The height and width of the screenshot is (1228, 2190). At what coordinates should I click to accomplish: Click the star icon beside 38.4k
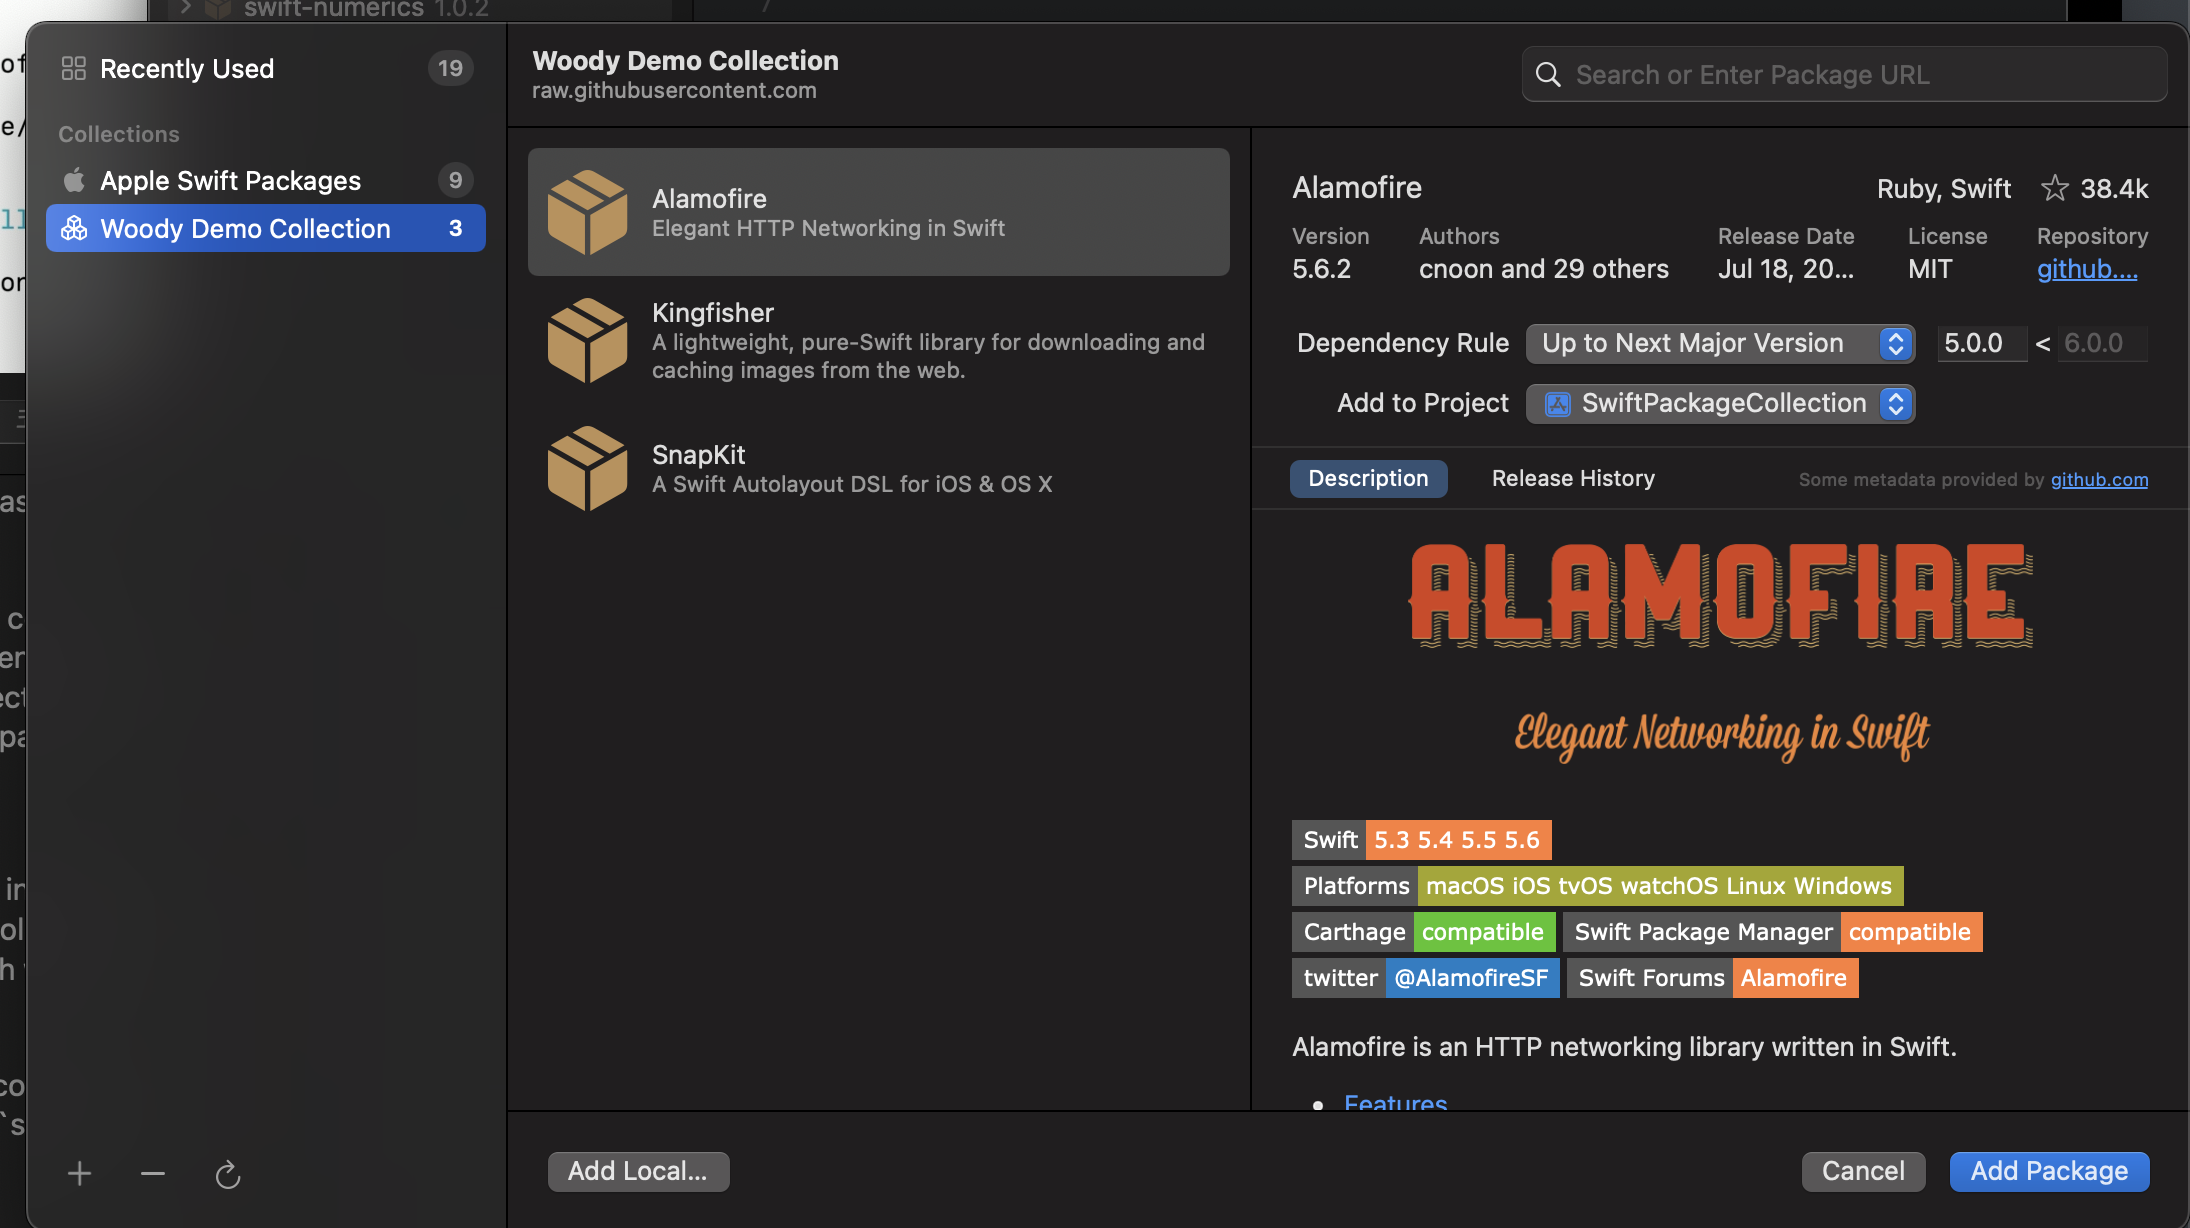pyautogui.click(x=2054, y=188)
